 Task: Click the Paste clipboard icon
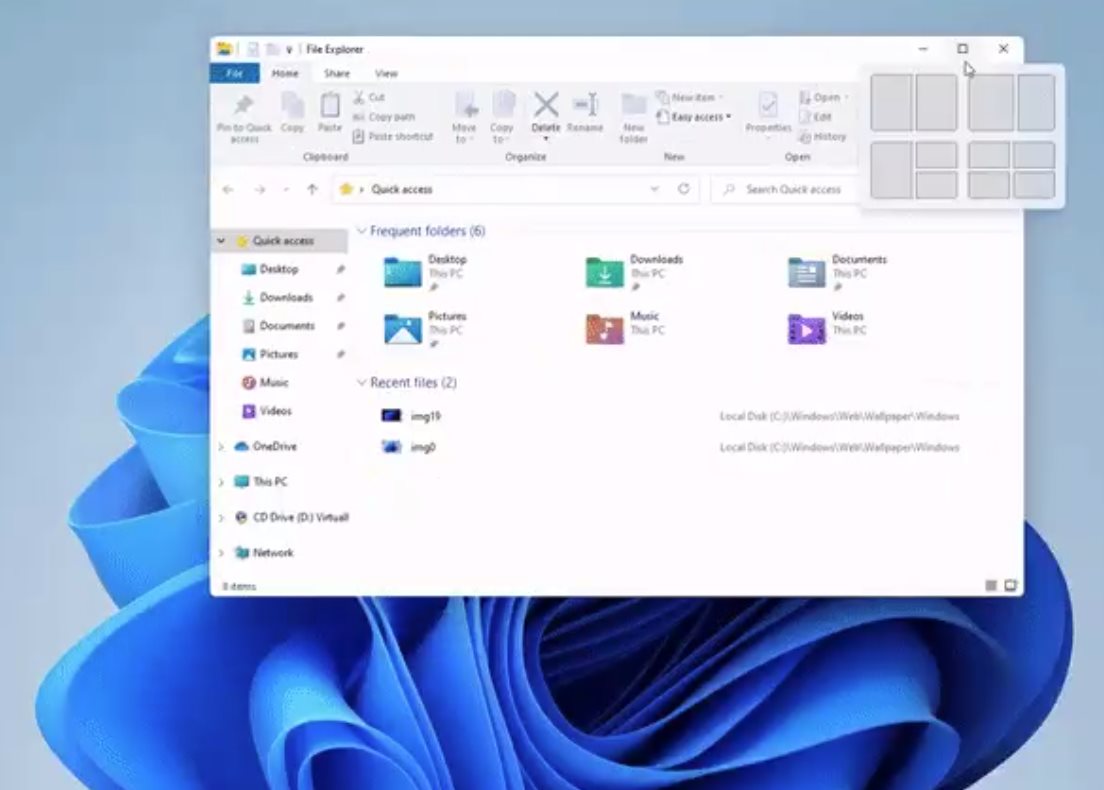click(x=330, y=106)
